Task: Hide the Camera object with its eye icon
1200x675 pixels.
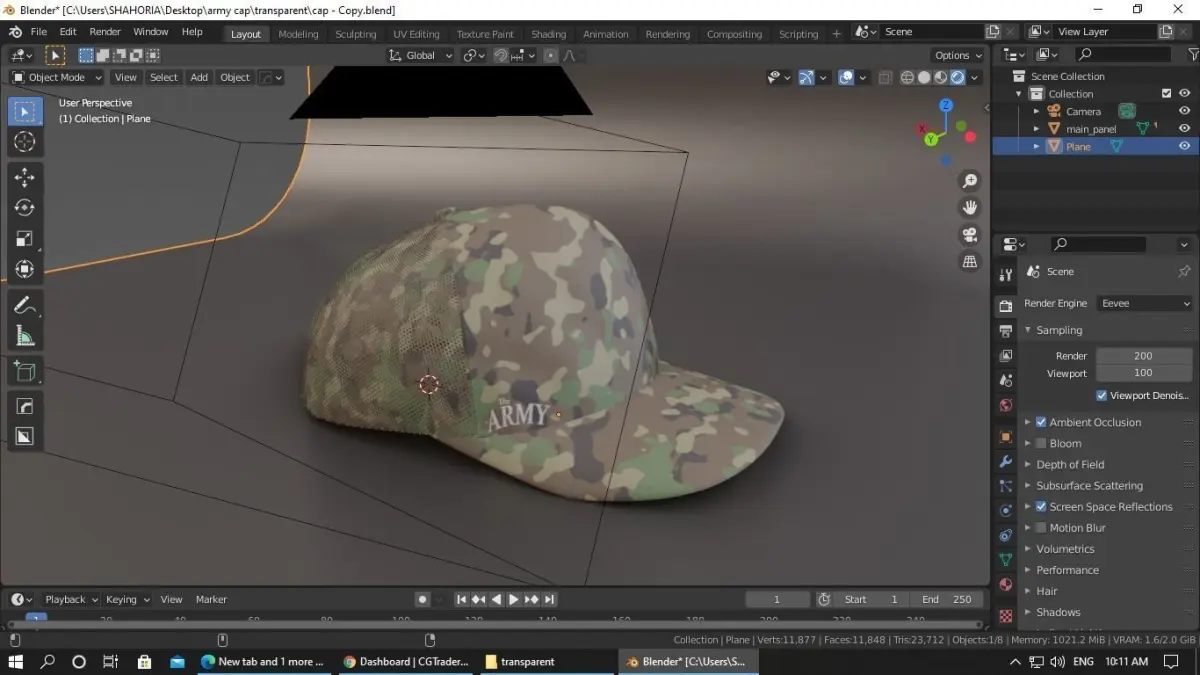Action: [1184, 111]
